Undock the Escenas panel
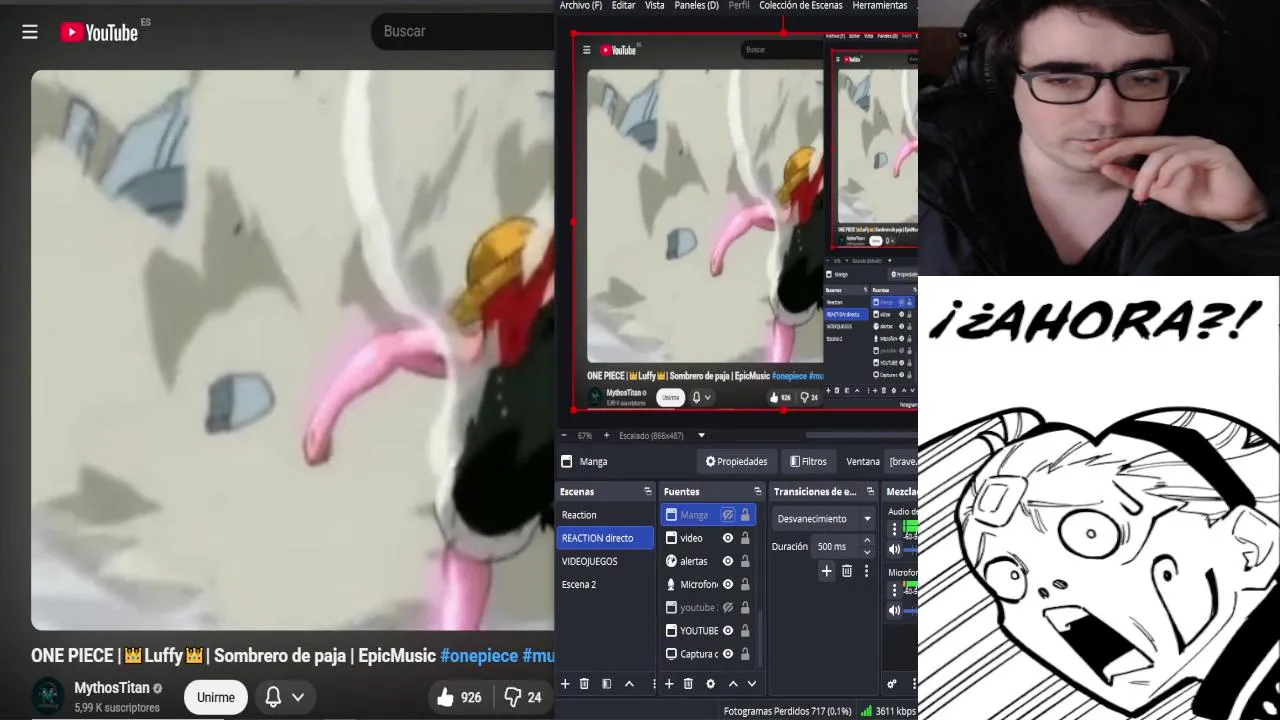This screenshot has height=720, width=1280. (x=647, y=491)
